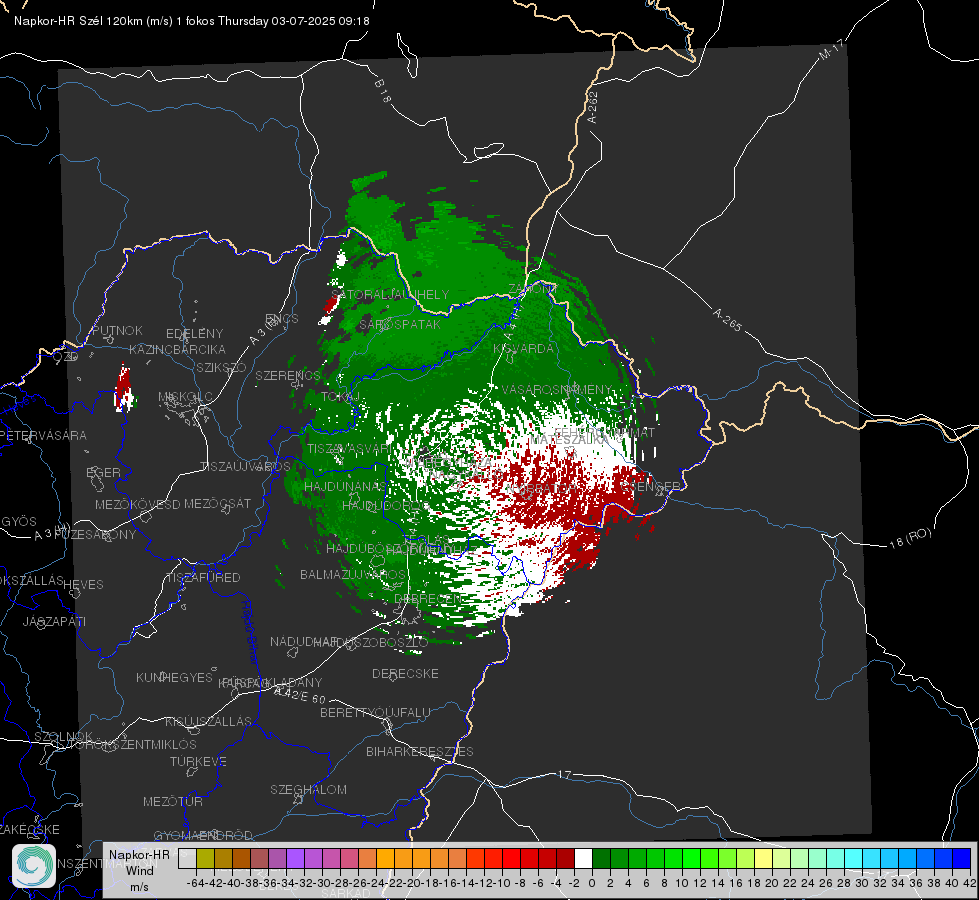Screen dimensions: 979x900
Task: Click the KAZINCBARCIKA town label
Action: click(x=177, y=350)
